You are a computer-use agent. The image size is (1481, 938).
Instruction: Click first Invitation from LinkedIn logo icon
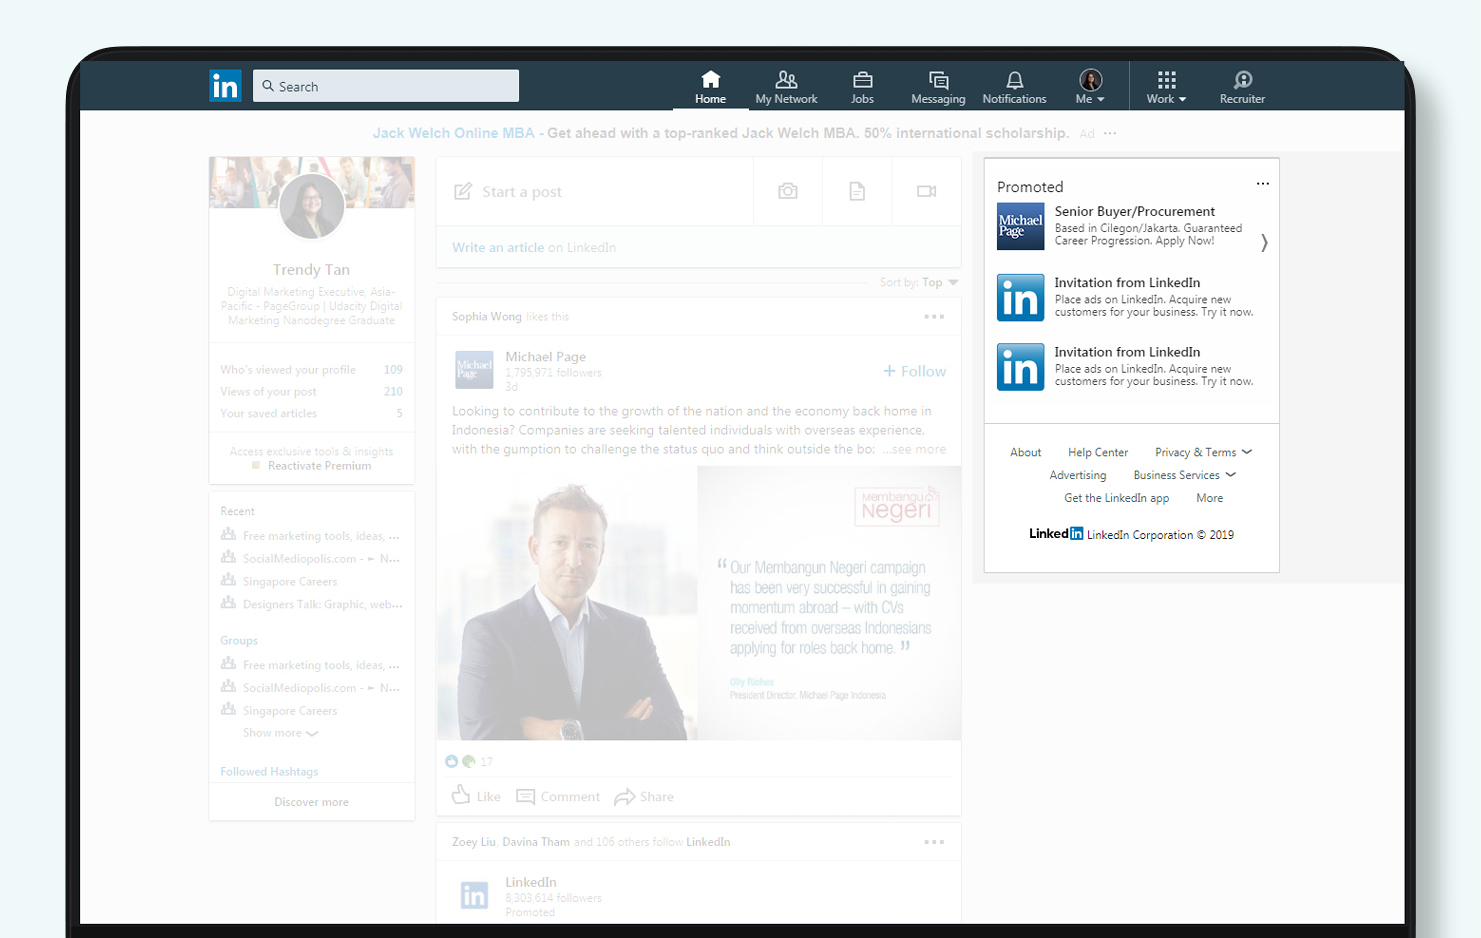1021,298
